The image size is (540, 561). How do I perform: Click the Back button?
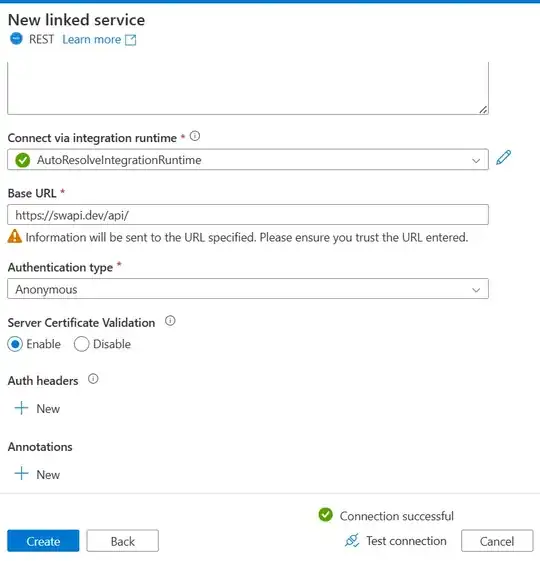click(122, 541)
